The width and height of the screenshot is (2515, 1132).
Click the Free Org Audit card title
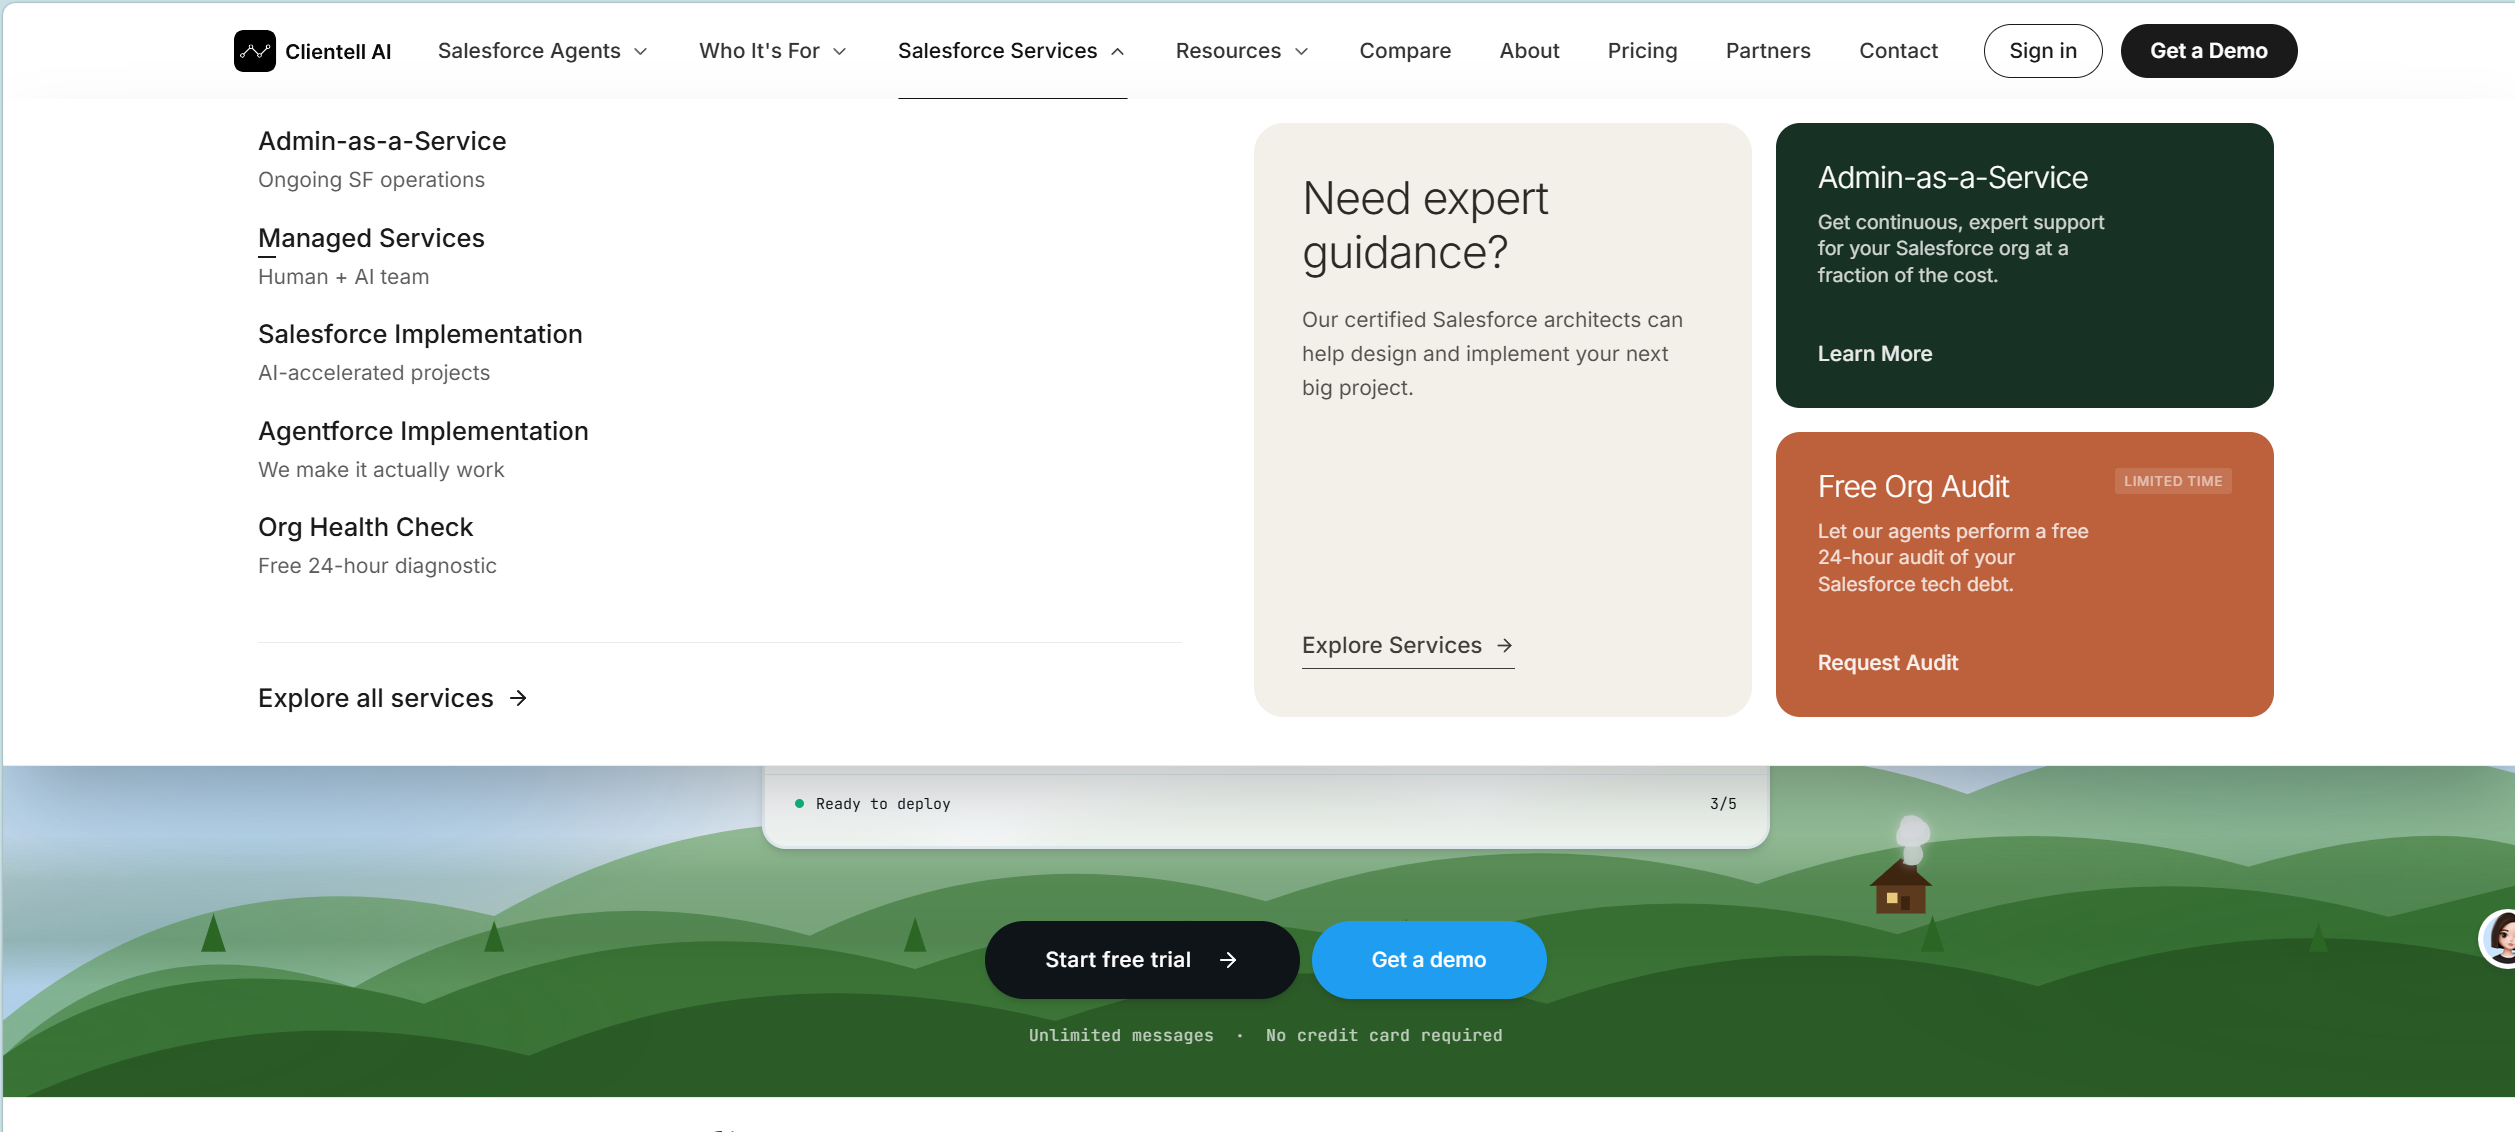pos(1913,487)
